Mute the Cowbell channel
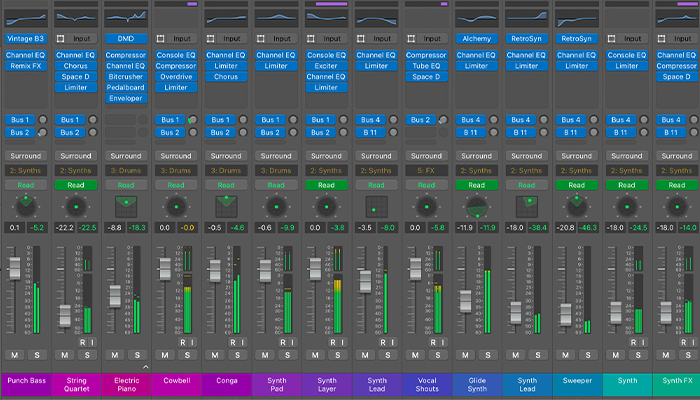The width and height of the screenshot is (700, 400). tap(165, 355)
